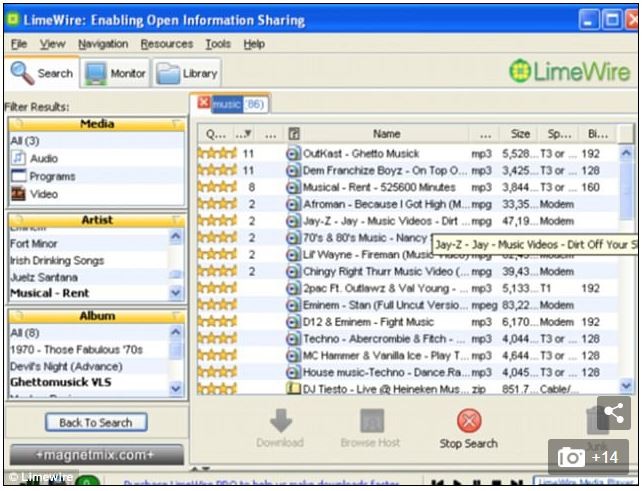Click the share icon overlay
The image size is (644, 491).
coord(614,413)
